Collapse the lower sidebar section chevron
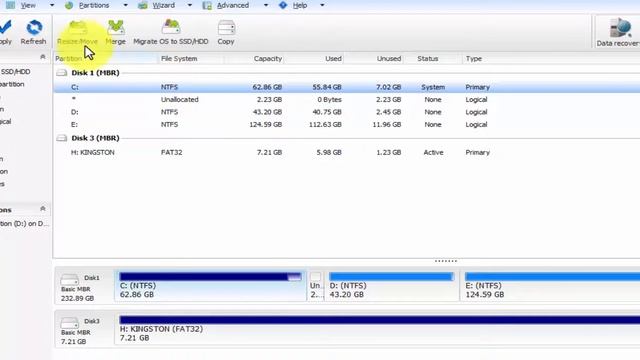 click(x=43, y=209)
